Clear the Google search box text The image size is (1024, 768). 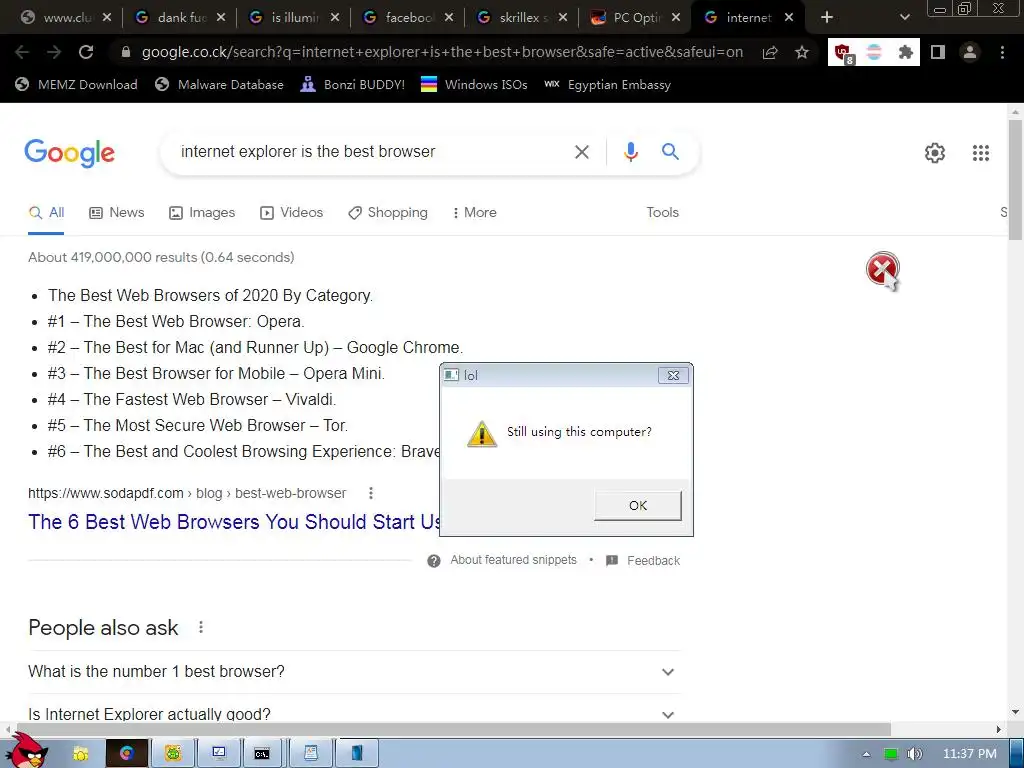pyautogui.click(x=581, y=152)
